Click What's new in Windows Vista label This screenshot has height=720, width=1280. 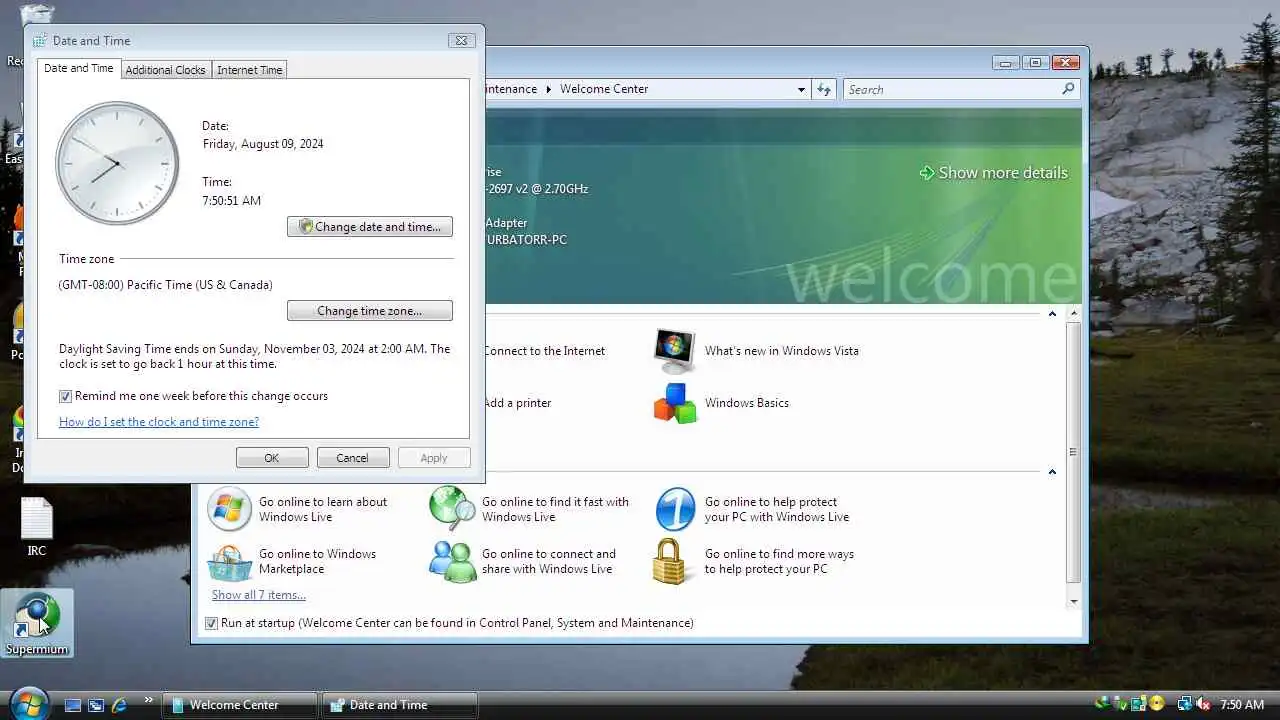pos(782,351)
